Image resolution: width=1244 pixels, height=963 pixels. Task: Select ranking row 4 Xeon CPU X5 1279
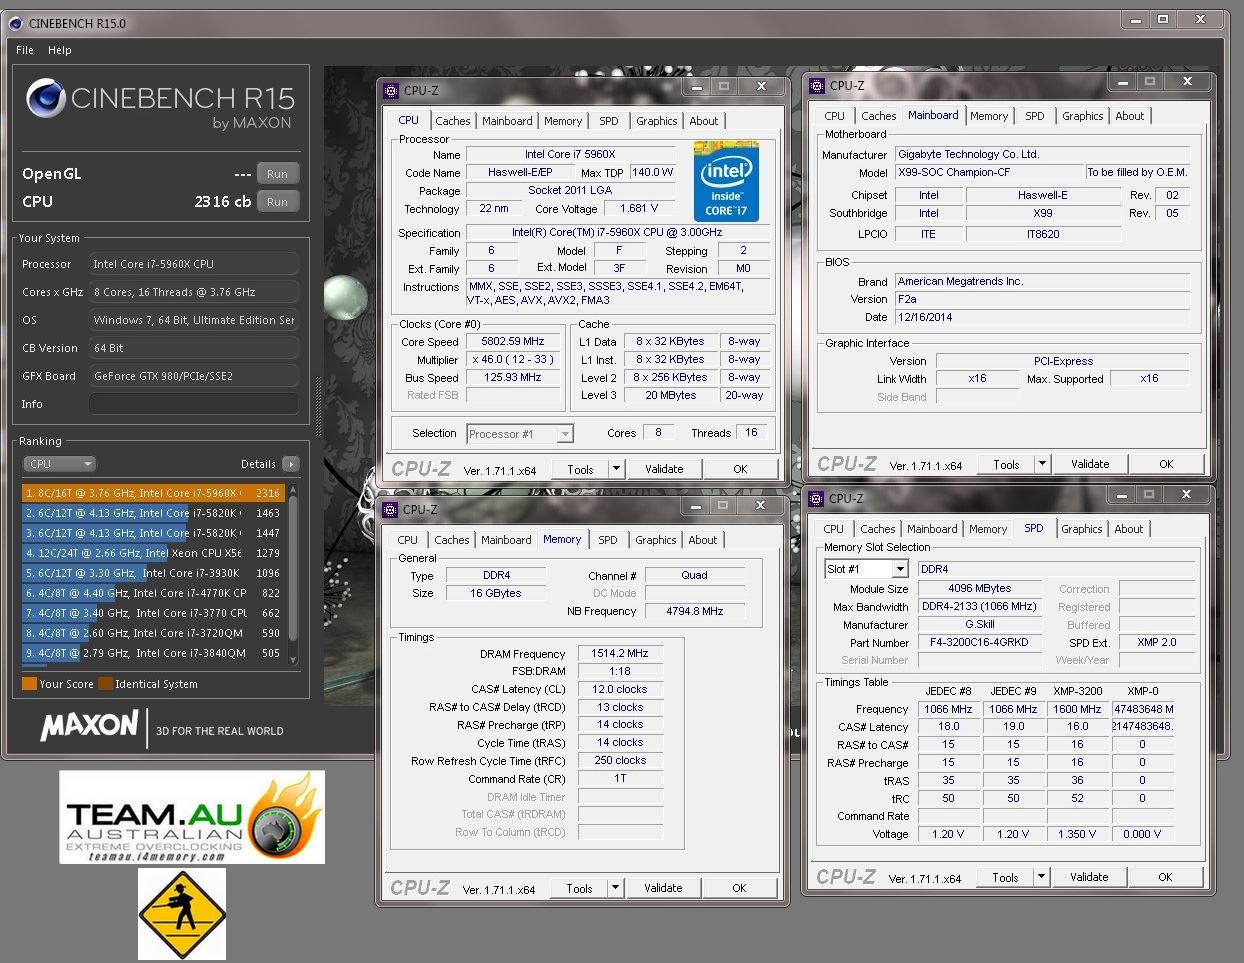coord(153,553)
